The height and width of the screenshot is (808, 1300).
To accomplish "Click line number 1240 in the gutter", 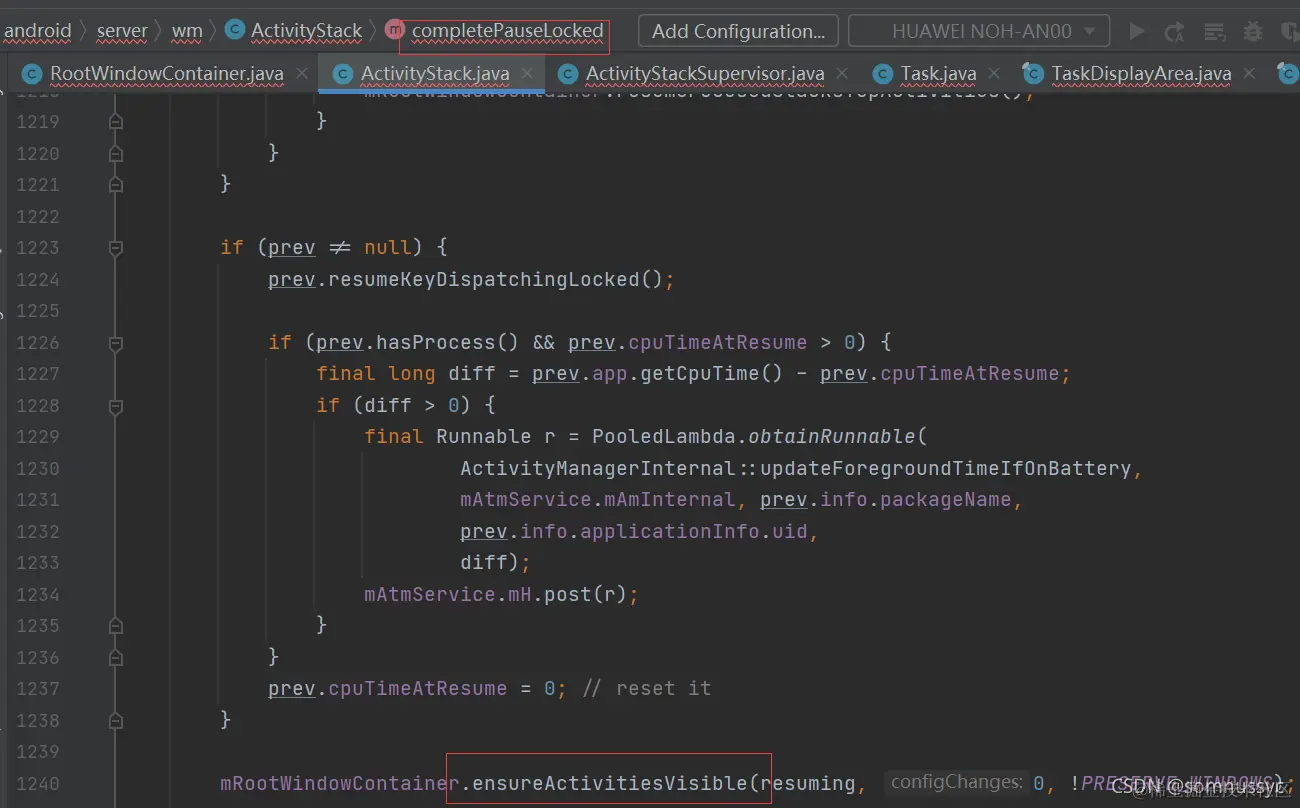I will coord(37,783).
